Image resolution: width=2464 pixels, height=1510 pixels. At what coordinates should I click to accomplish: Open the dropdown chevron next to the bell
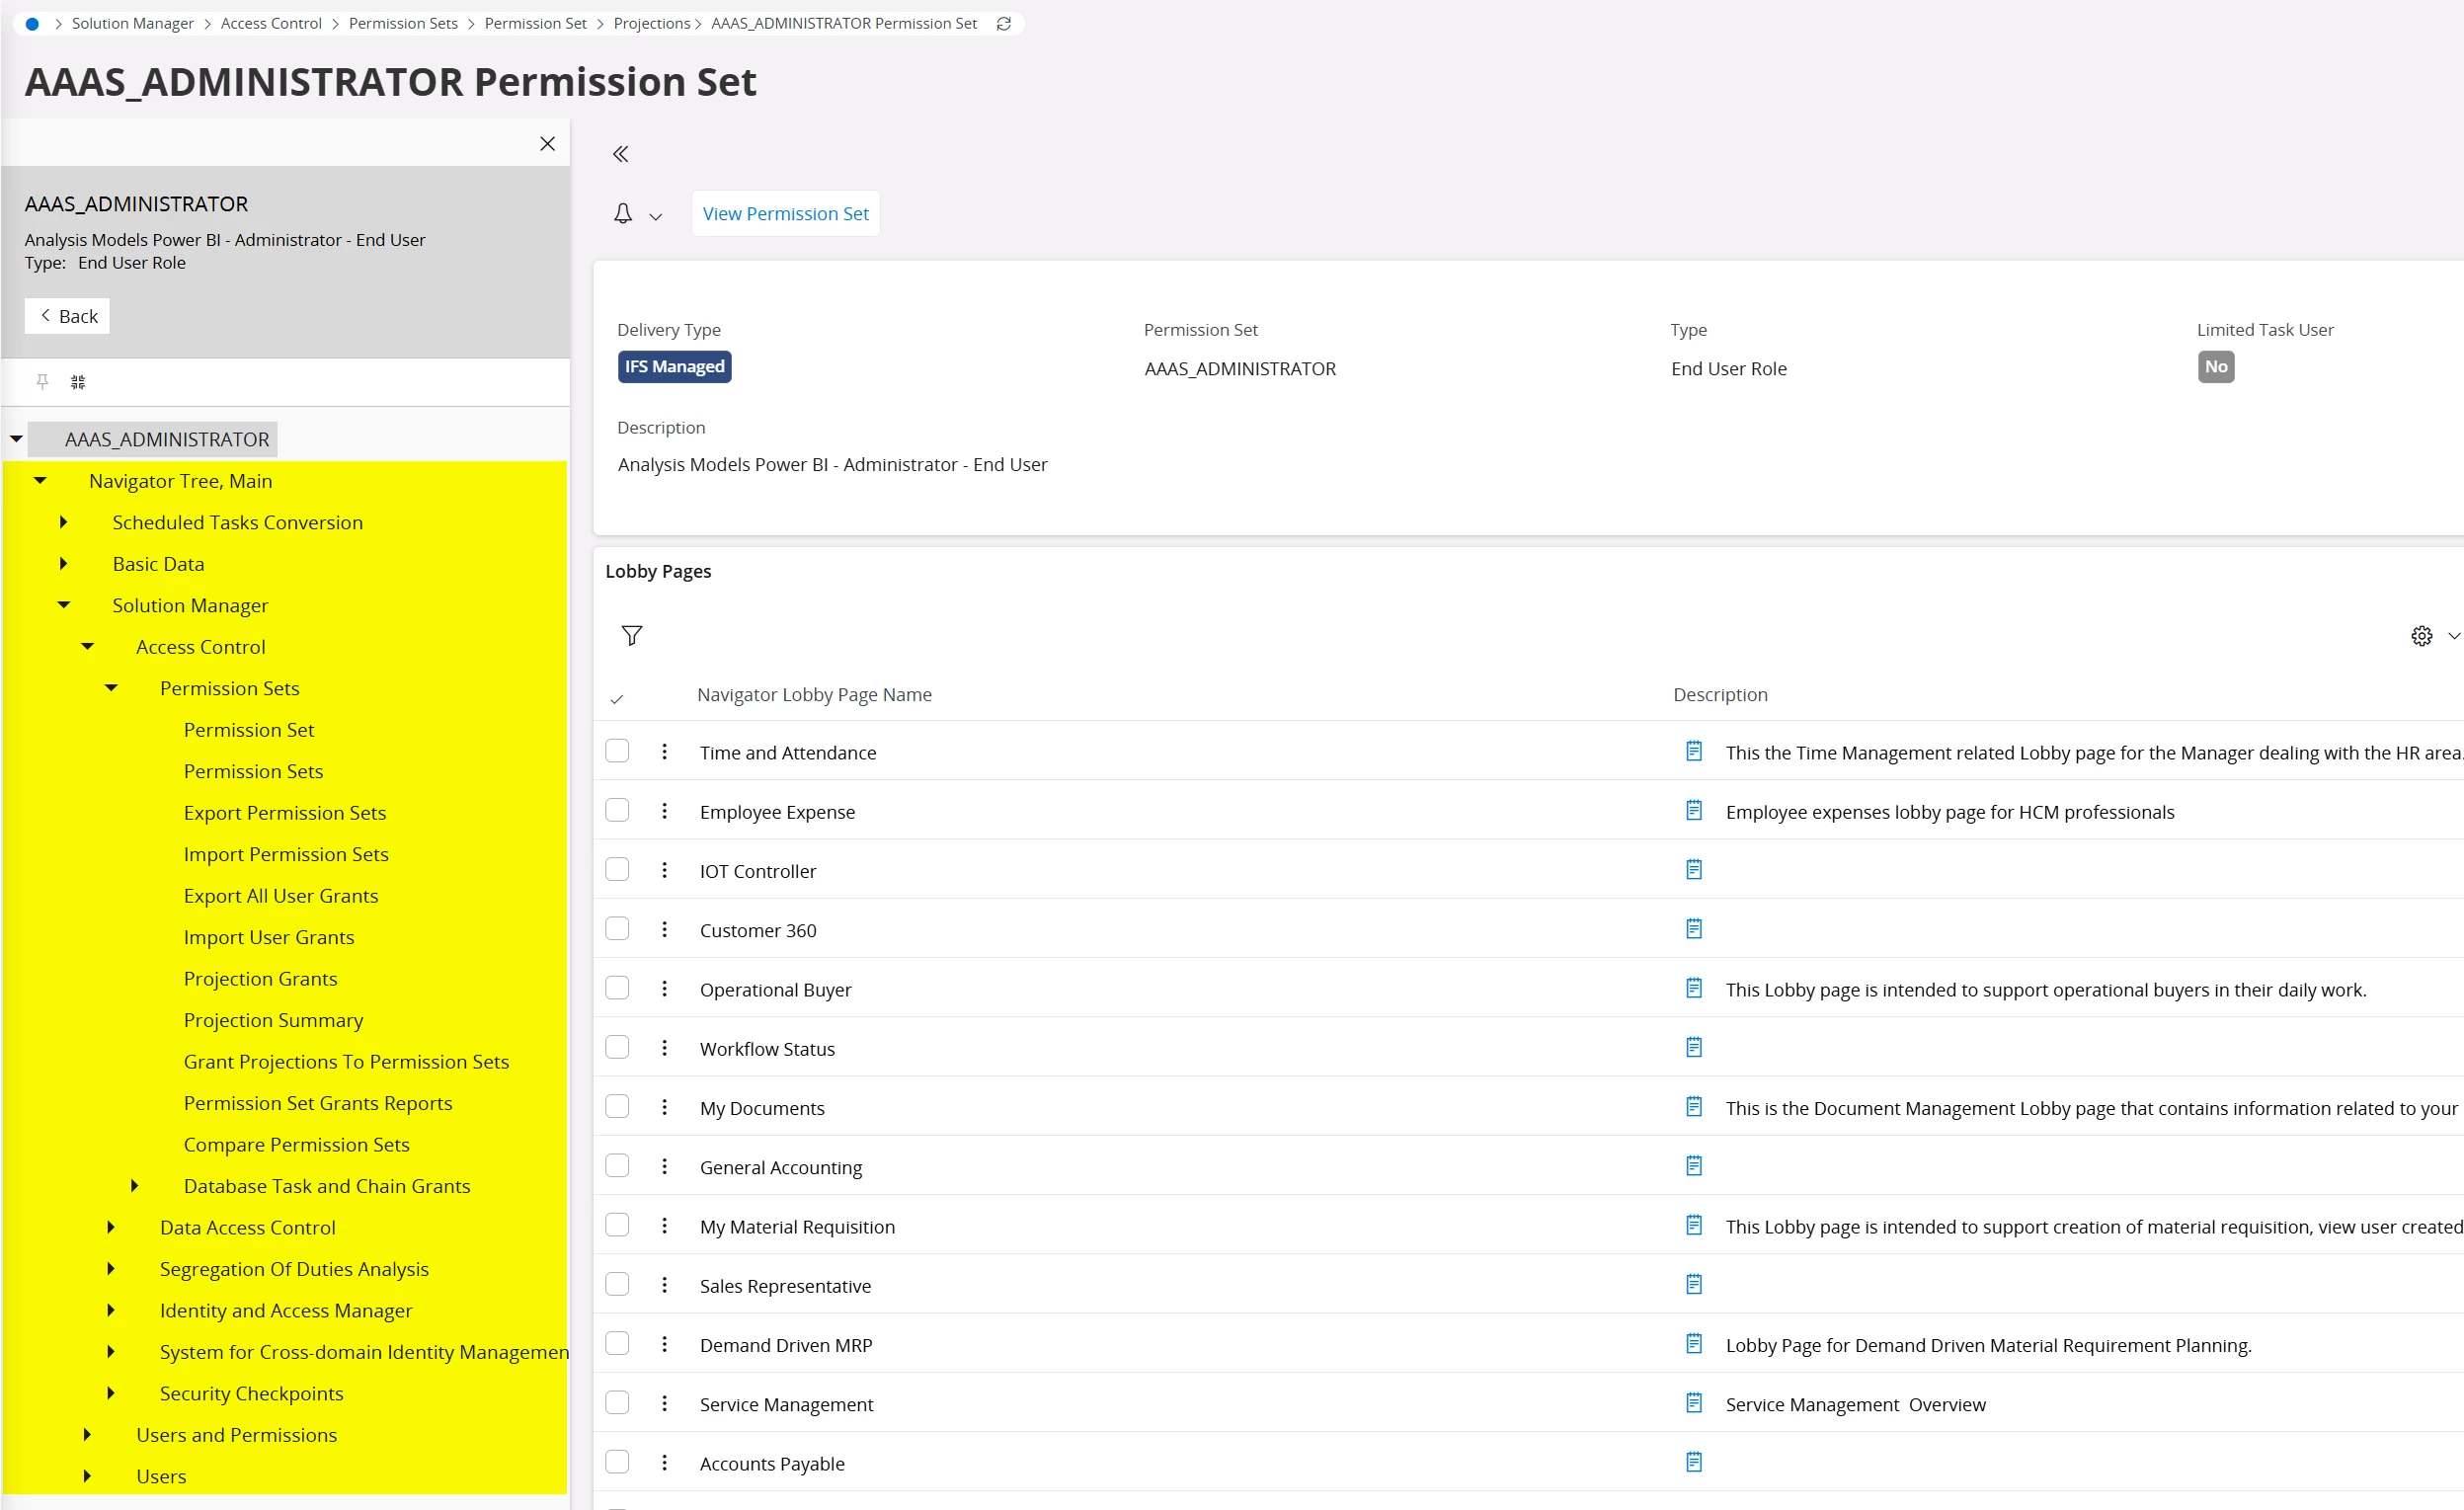point(656,217)
